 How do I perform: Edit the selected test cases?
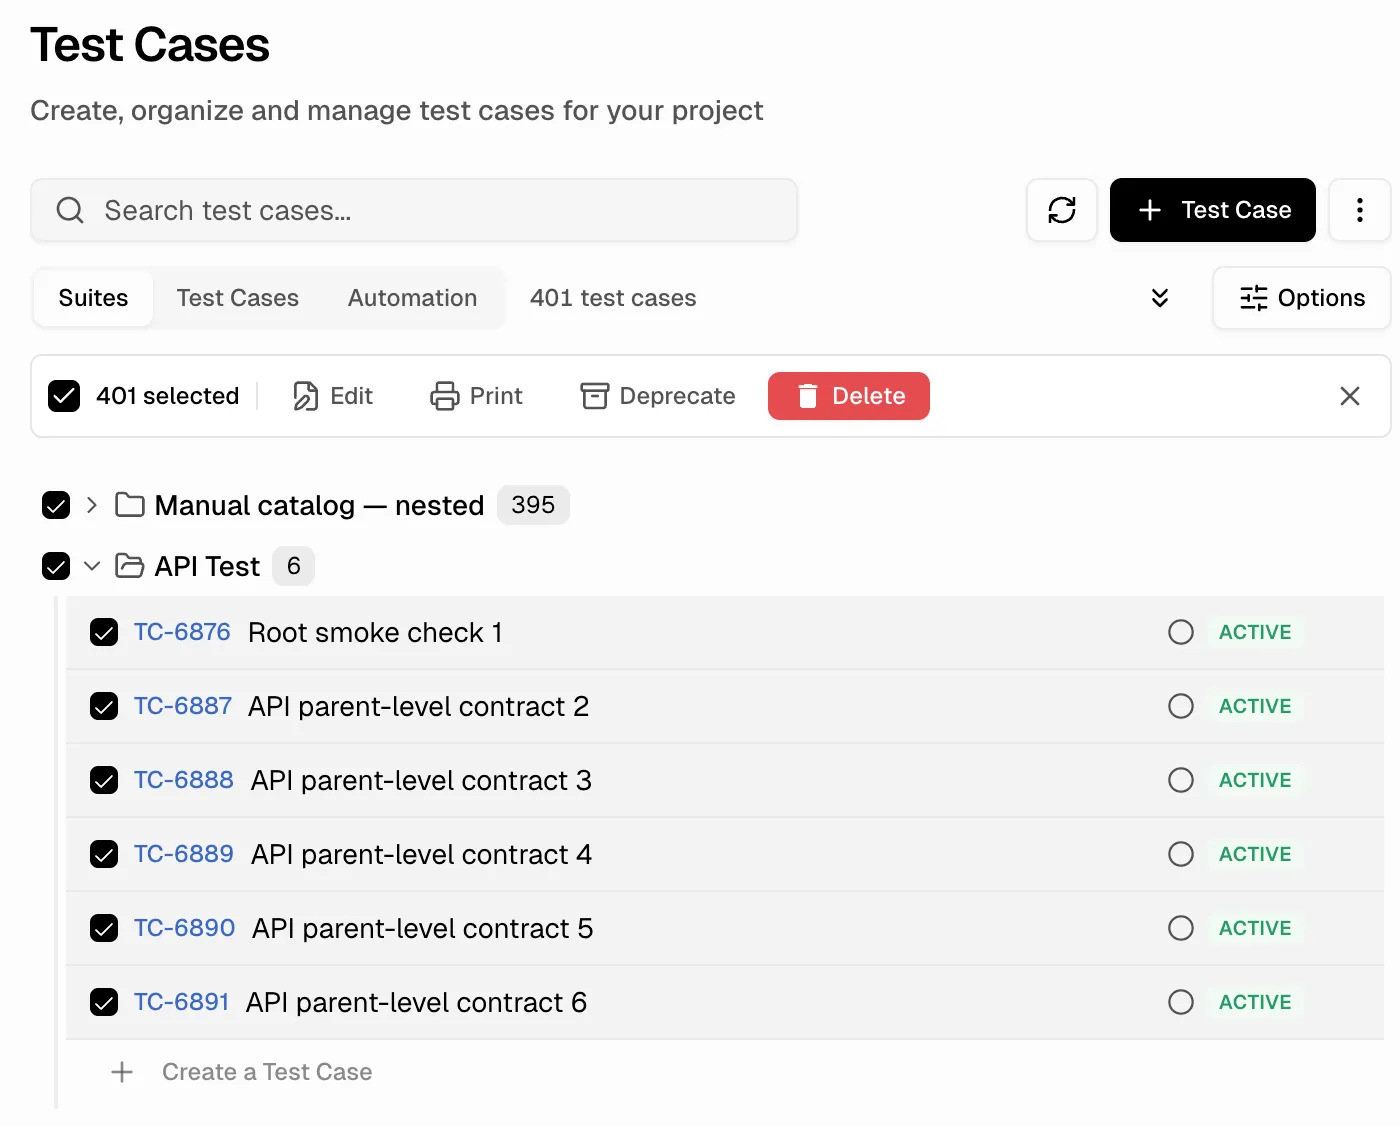[333, 396]
